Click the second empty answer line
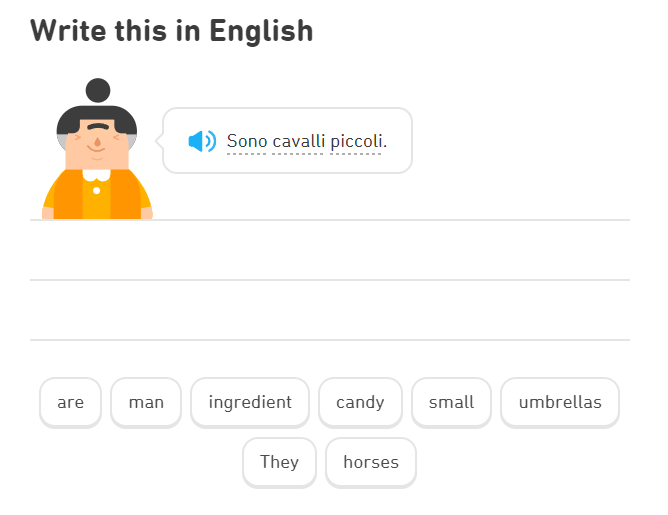This screenshot has height=515, width=668. (330, 310)
